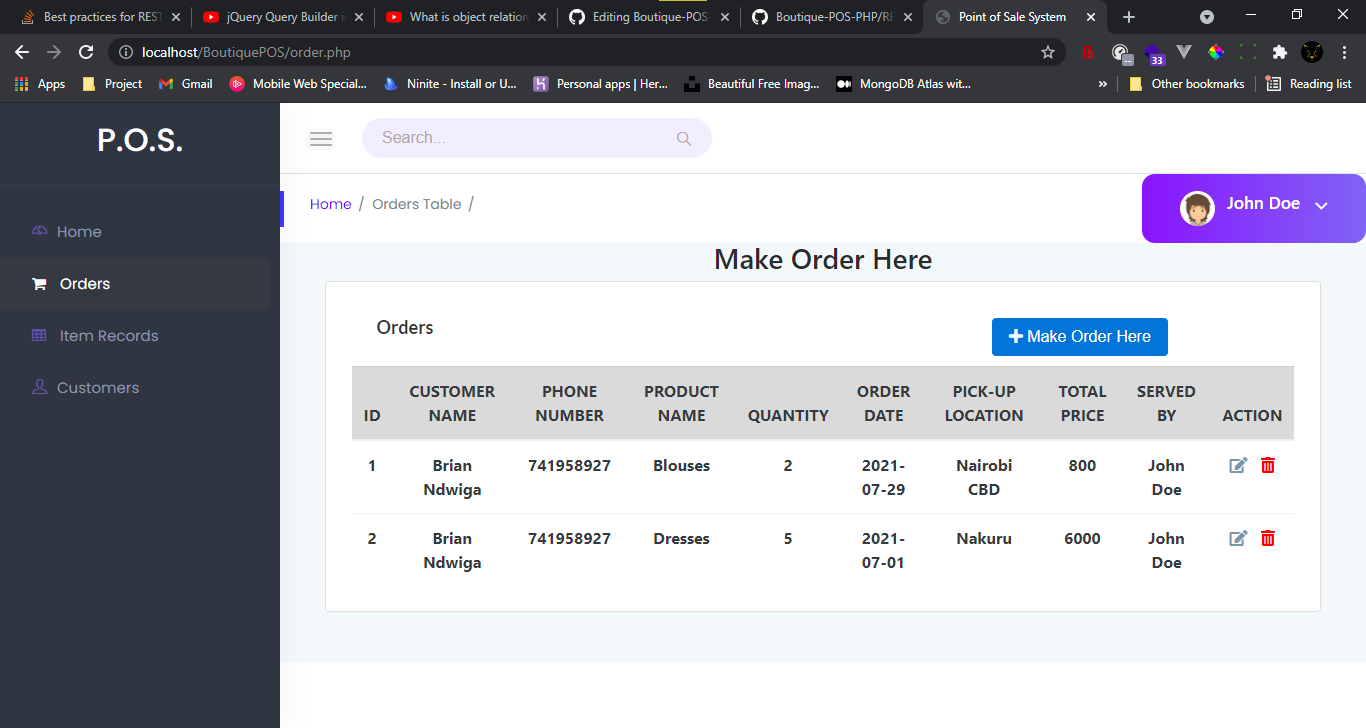
Task: Delete the Dresses order row
Action: pos(1268,538)
